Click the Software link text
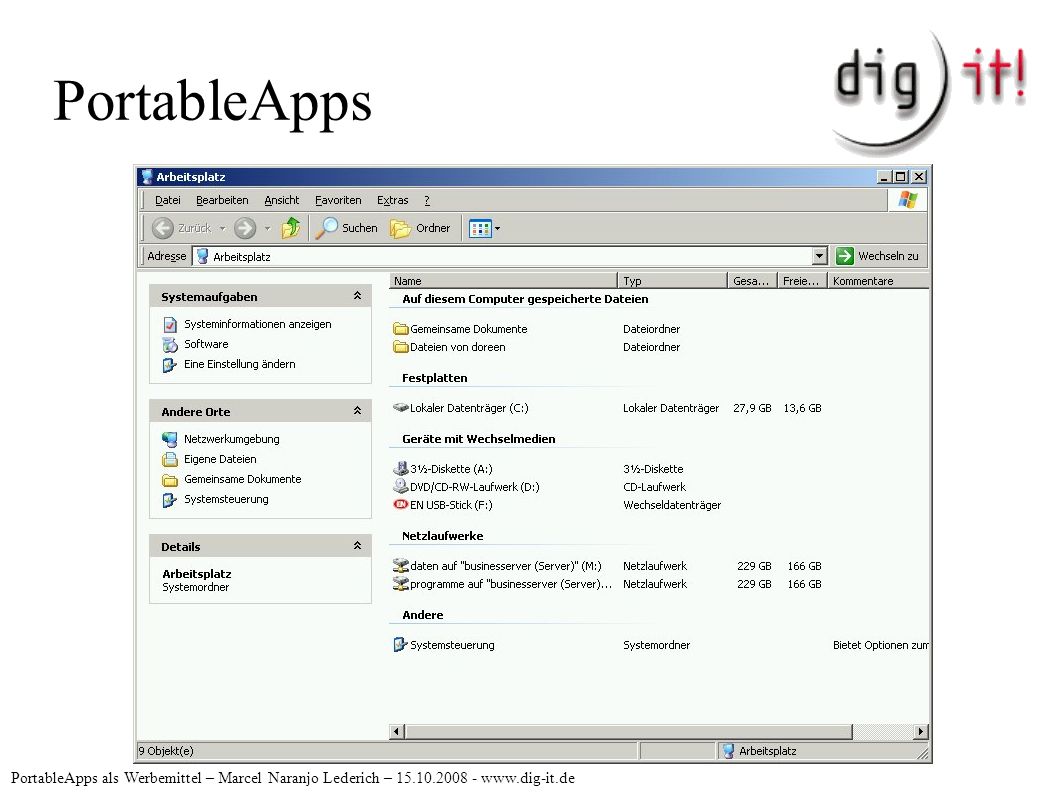 click(206, 344)
